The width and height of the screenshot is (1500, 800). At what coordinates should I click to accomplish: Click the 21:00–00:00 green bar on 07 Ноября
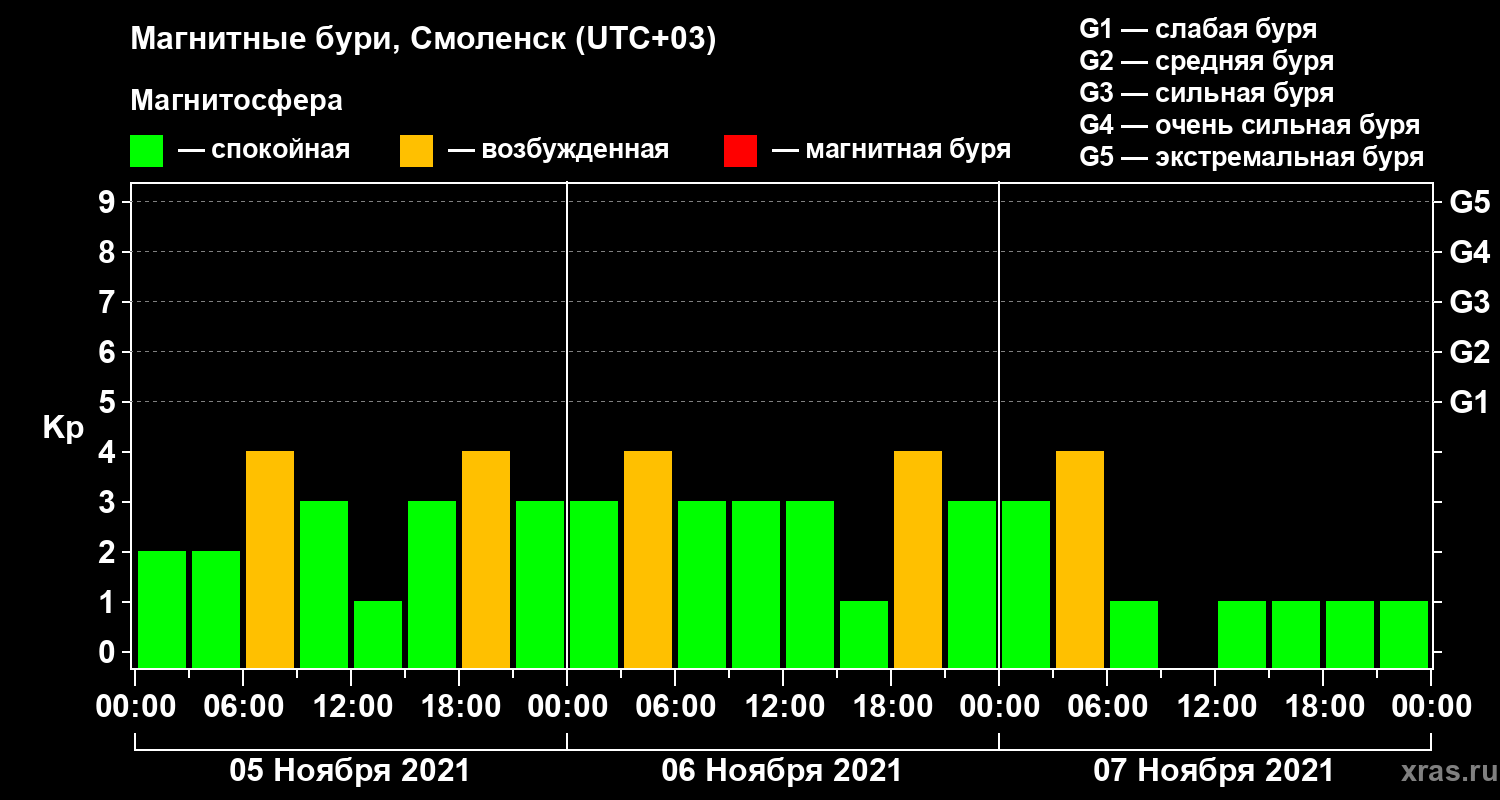coord(1404,634)
